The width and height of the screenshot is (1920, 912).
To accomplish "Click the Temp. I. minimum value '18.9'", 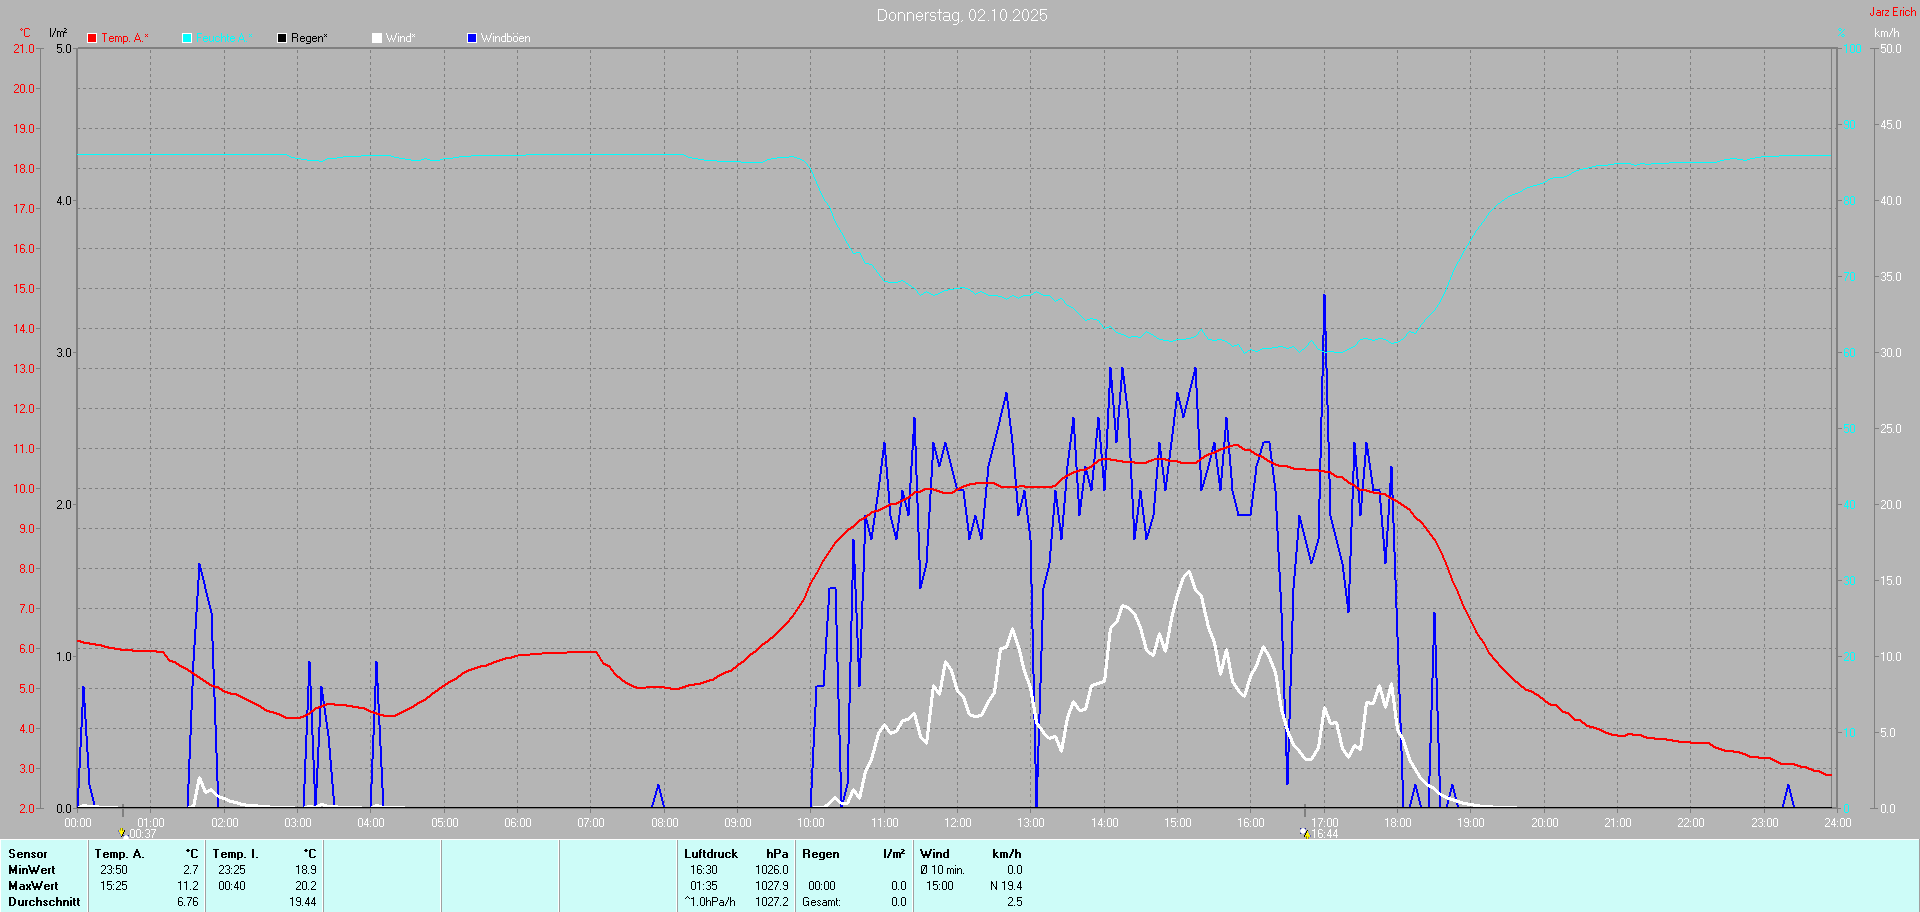I will tap(306, 870).
